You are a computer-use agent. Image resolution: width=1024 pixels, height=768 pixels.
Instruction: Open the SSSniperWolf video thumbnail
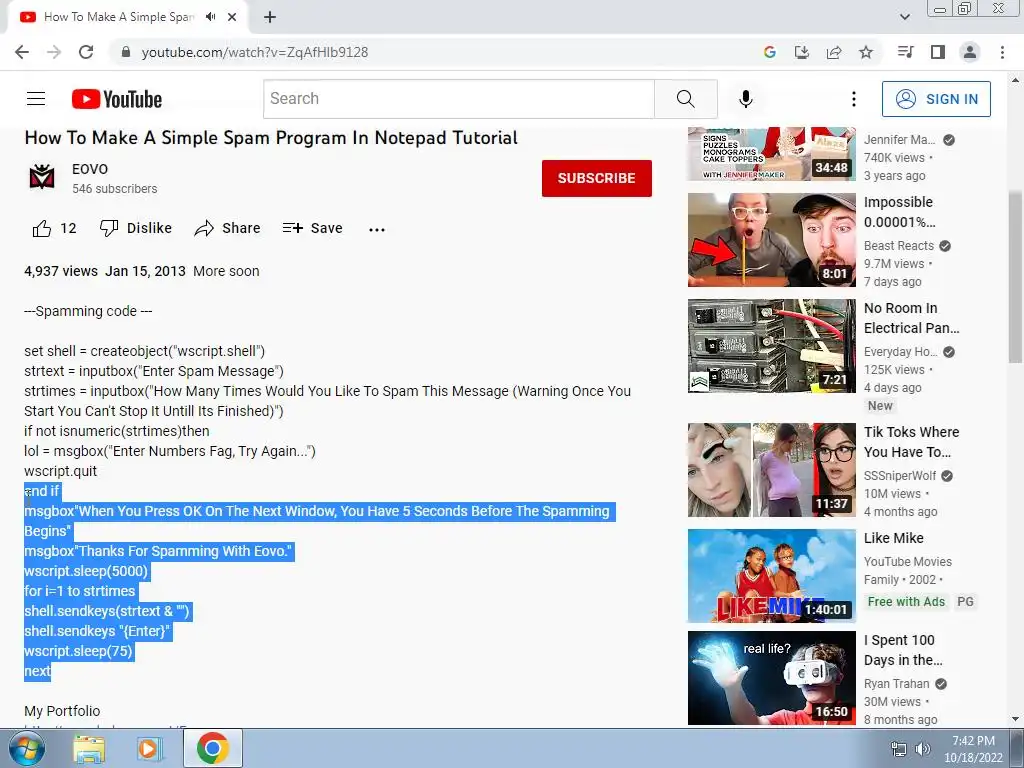(771, 470)
